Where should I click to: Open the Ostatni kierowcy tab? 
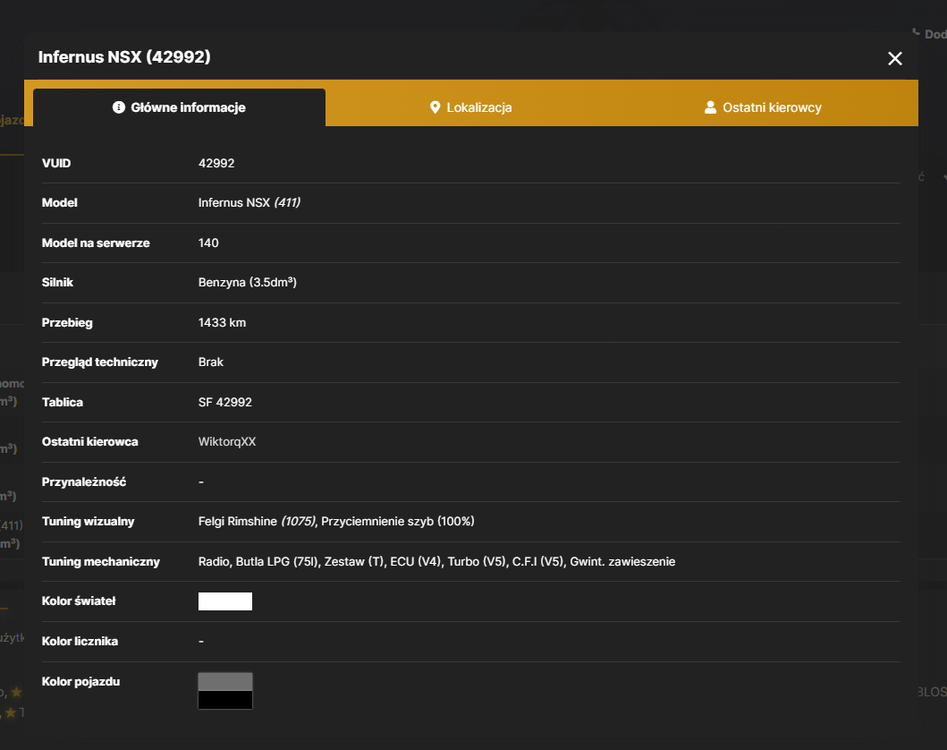[763, 107]
